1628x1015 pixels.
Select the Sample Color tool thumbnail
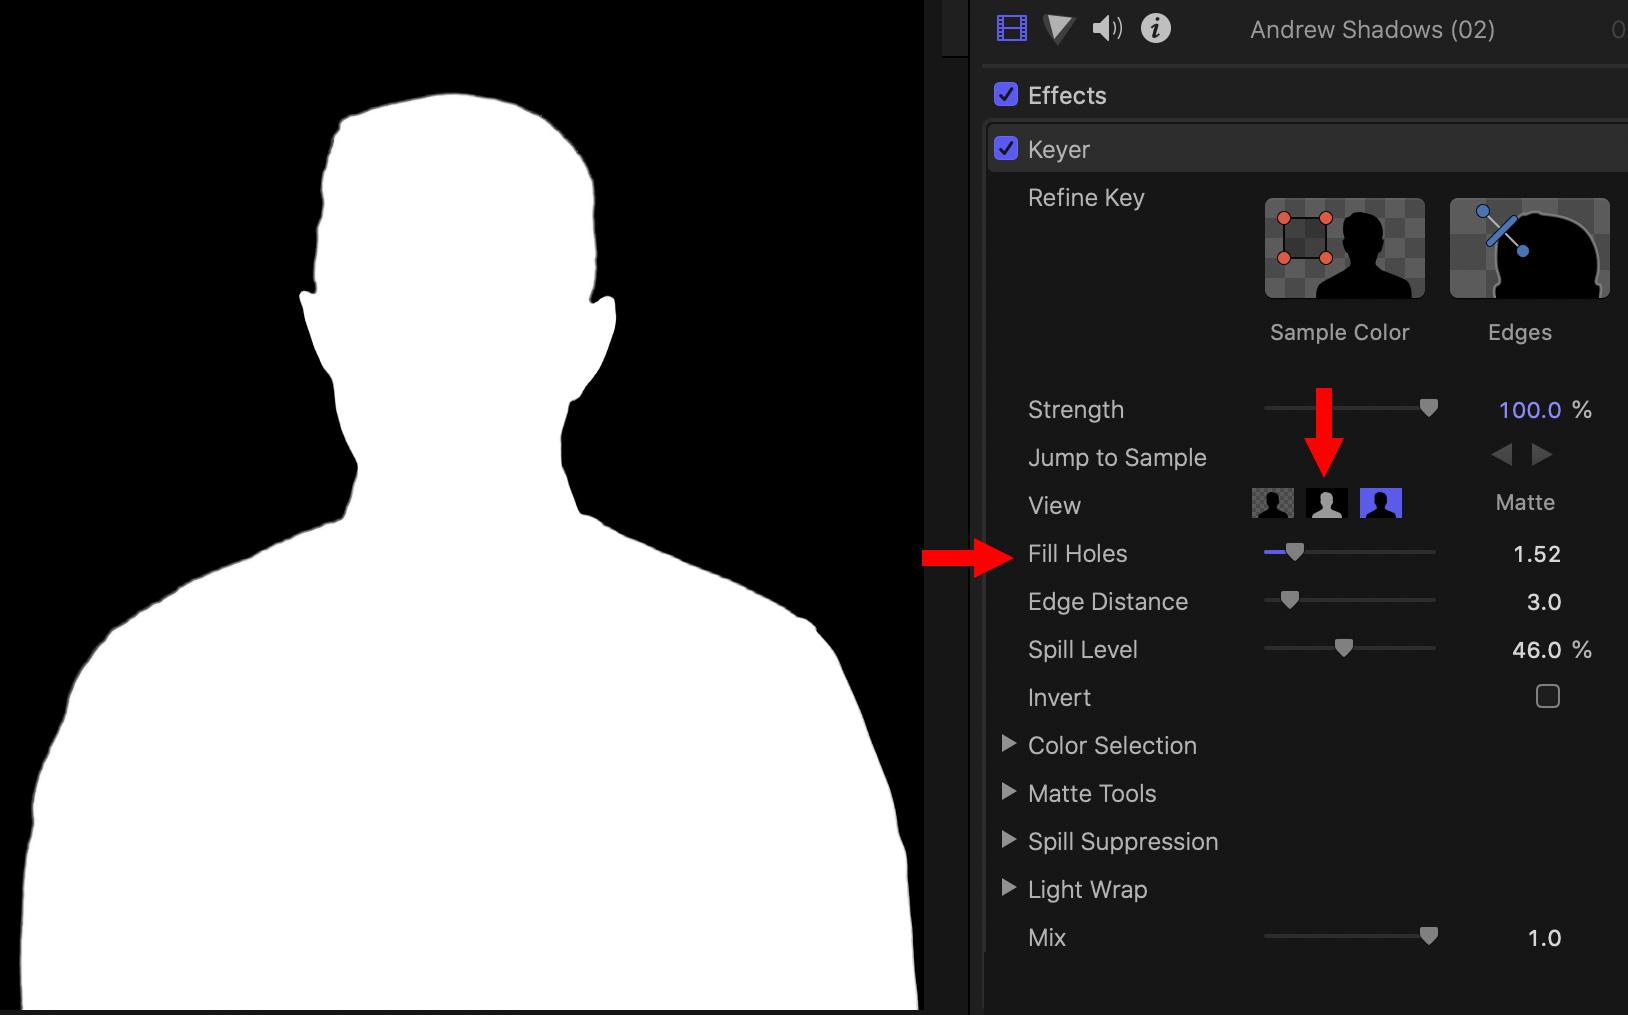coord(1344,248)
